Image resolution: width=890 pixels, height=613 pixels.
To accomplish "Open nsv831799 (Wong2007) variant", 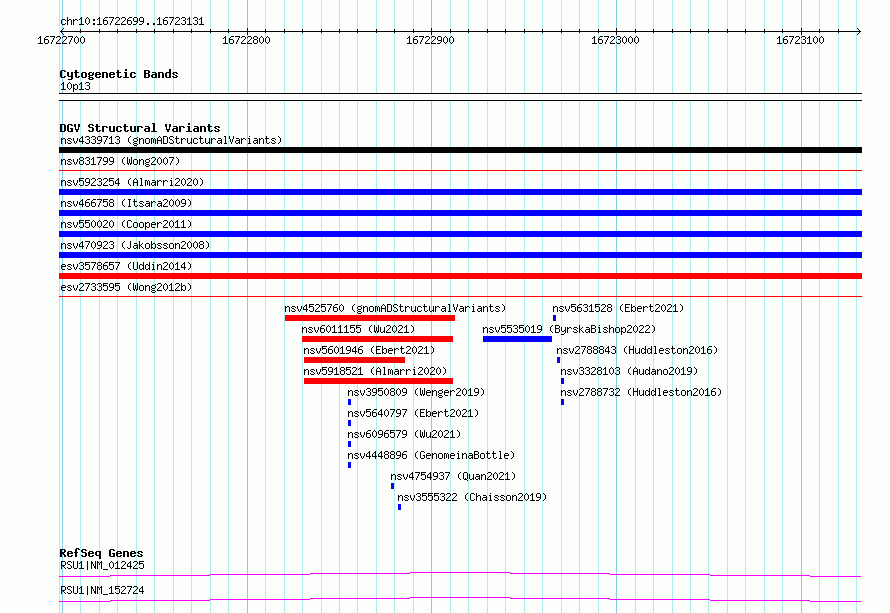I will tap(120, 161).
